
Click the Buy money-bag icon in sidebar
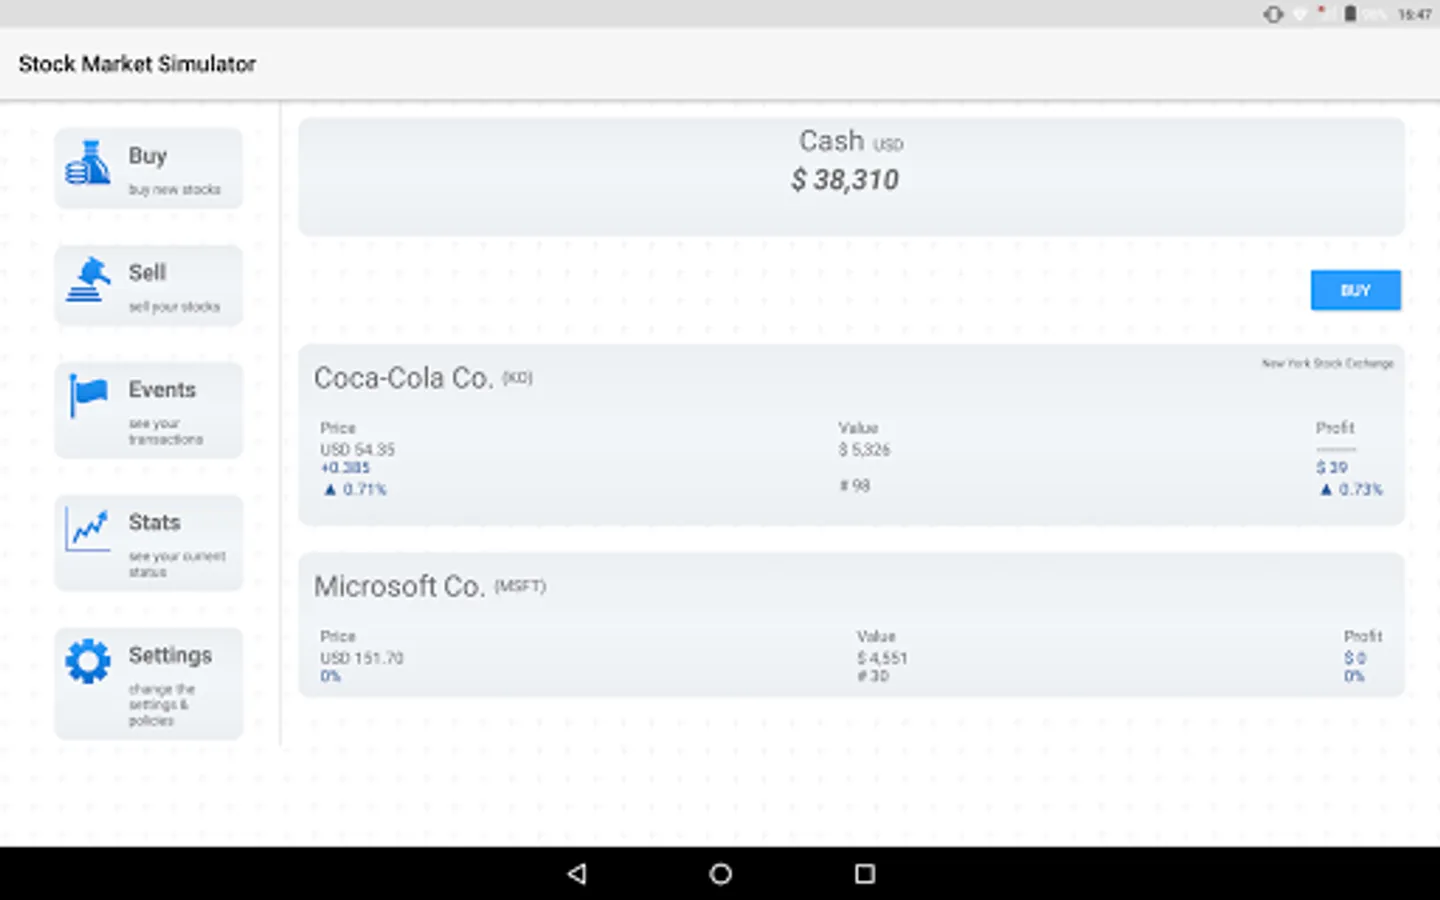tap(88, 163)
